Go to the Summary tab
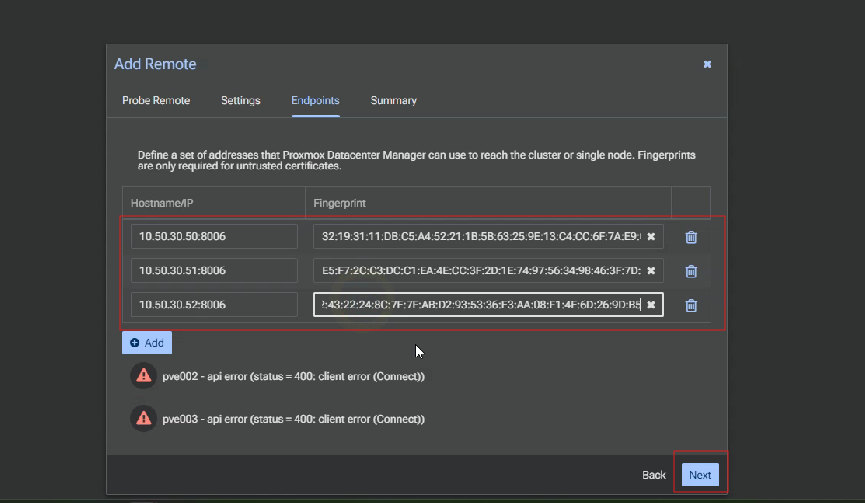Viewport: 865px width, 503px height. [393, 100]
